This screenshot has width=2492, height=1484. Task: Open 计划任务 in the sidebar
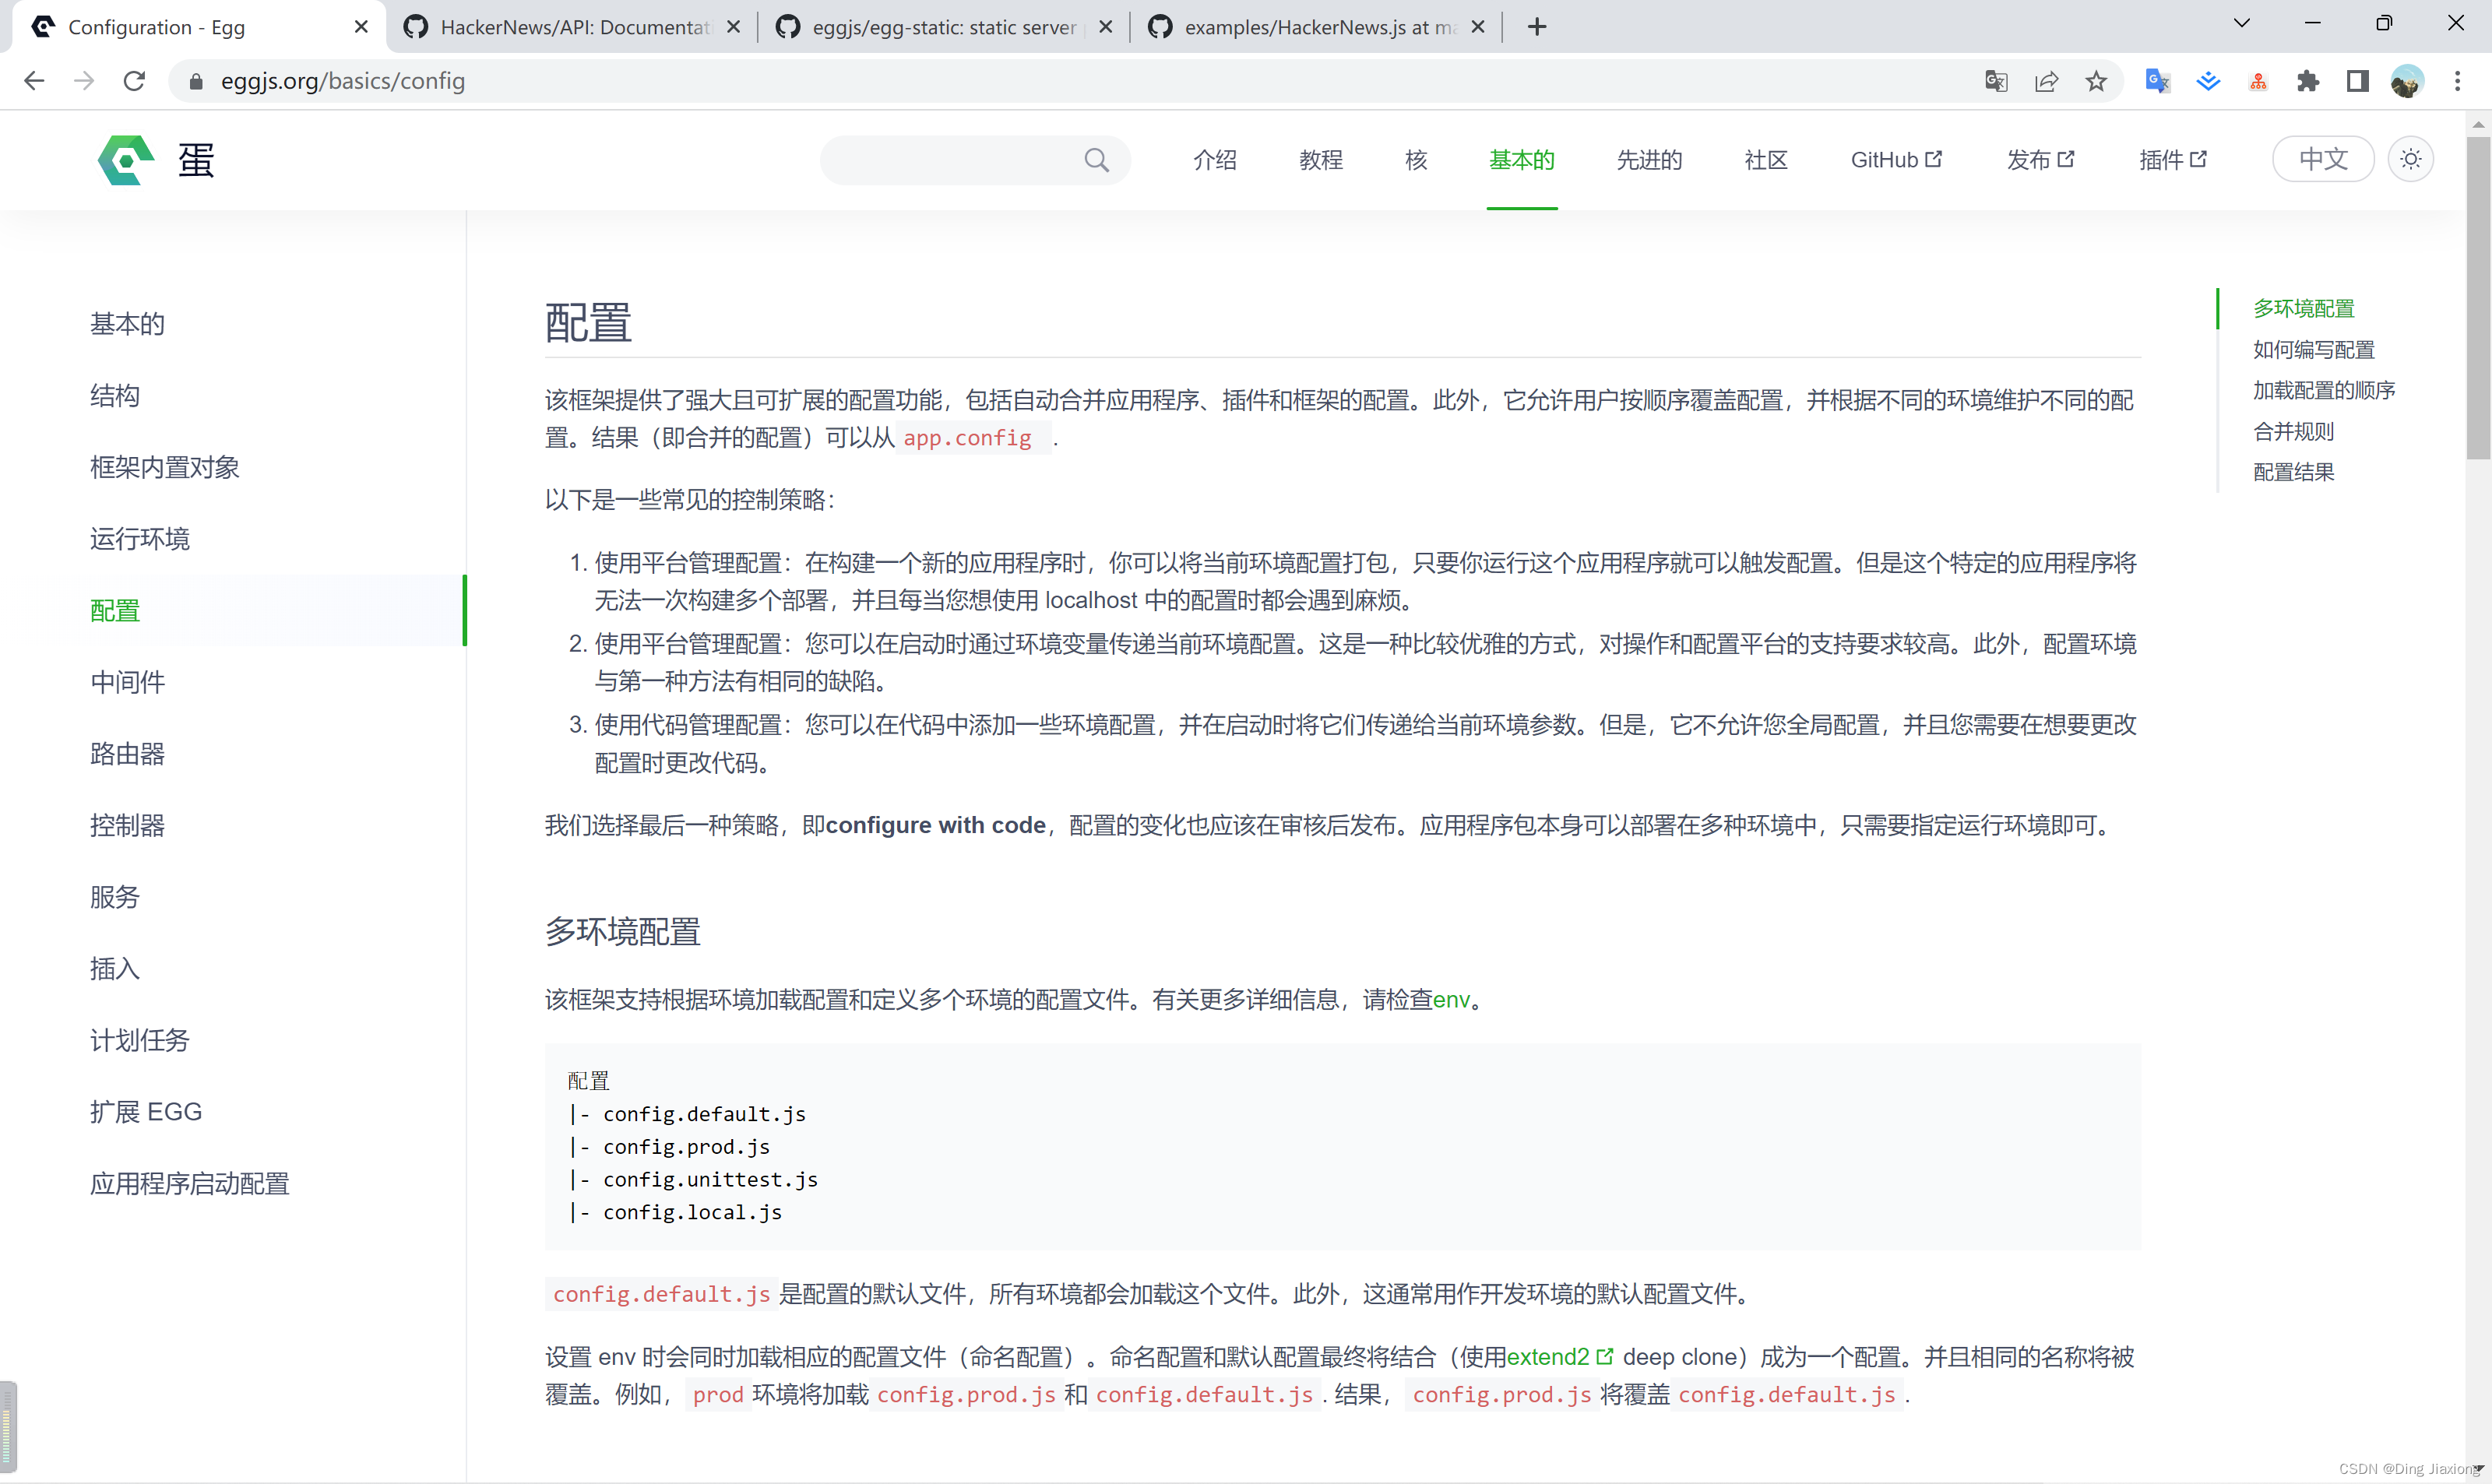140,1040
